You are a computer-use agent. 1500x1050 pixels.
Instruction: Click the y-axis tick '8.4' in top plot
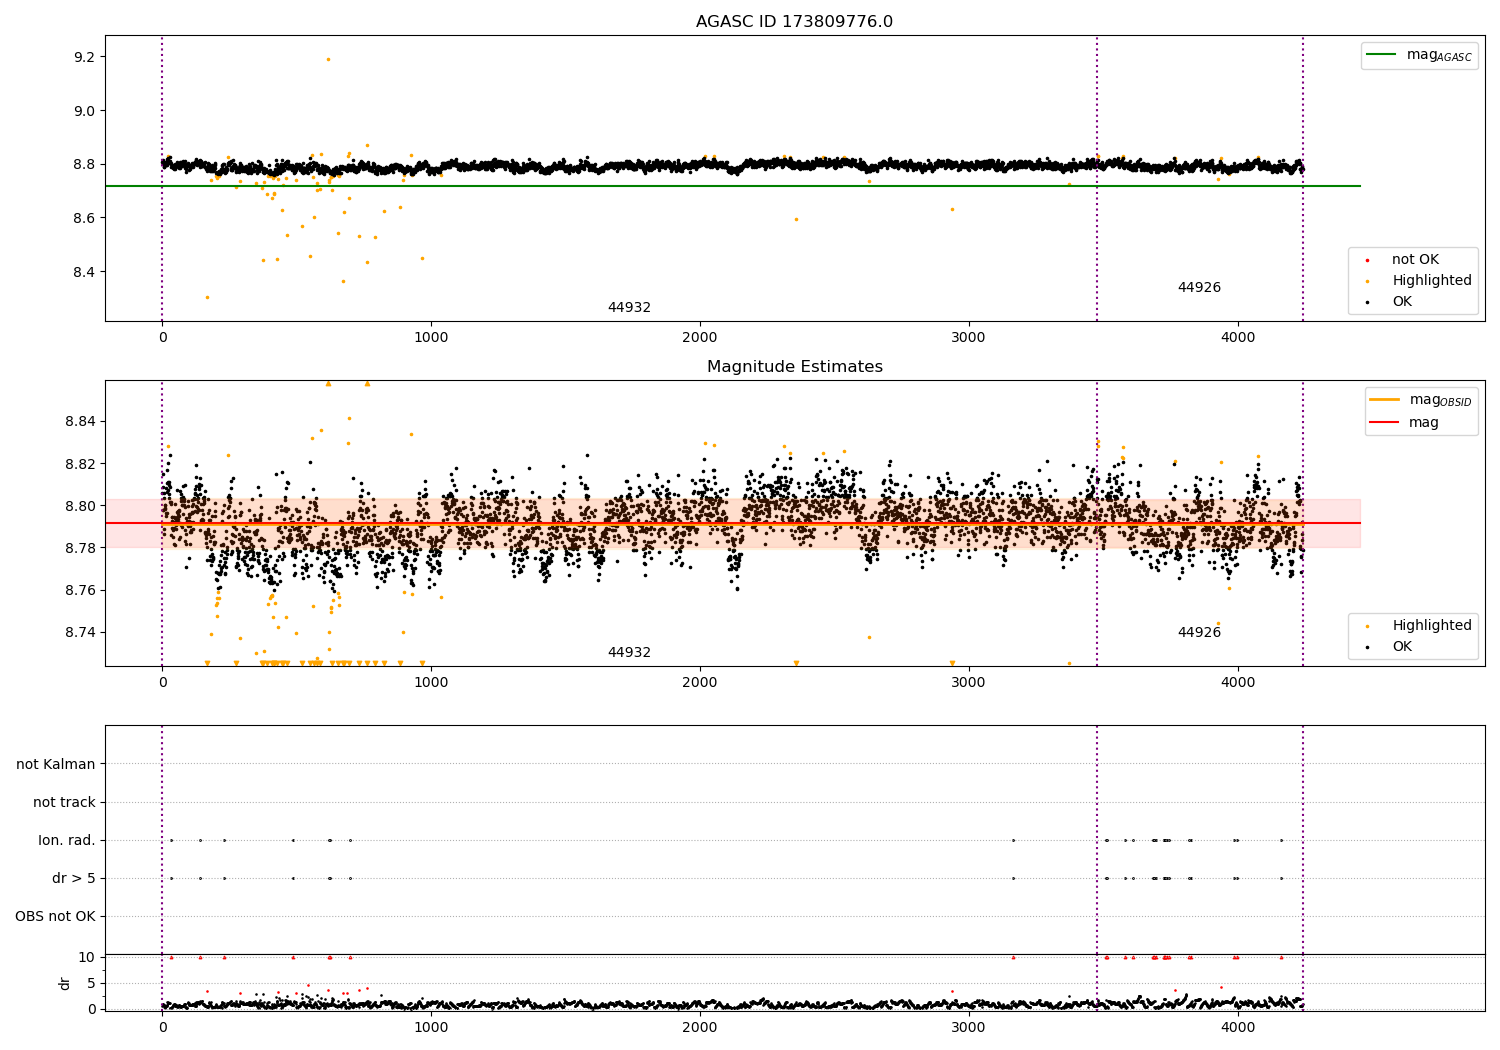coord(84,272)
